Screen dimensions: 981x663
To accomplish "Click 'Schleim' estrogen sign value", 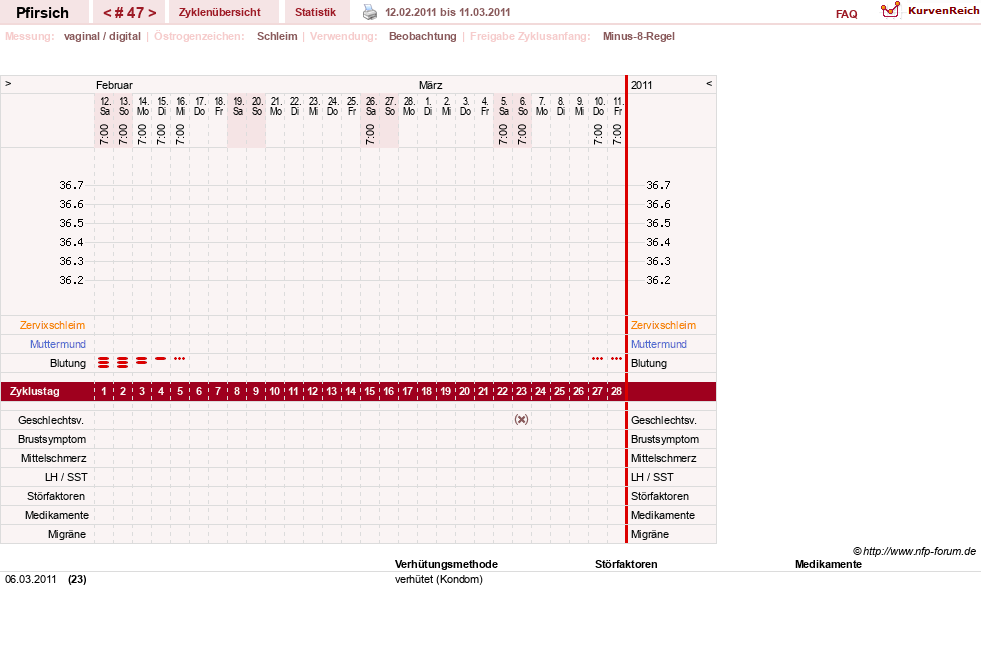I will pos(277,36).
